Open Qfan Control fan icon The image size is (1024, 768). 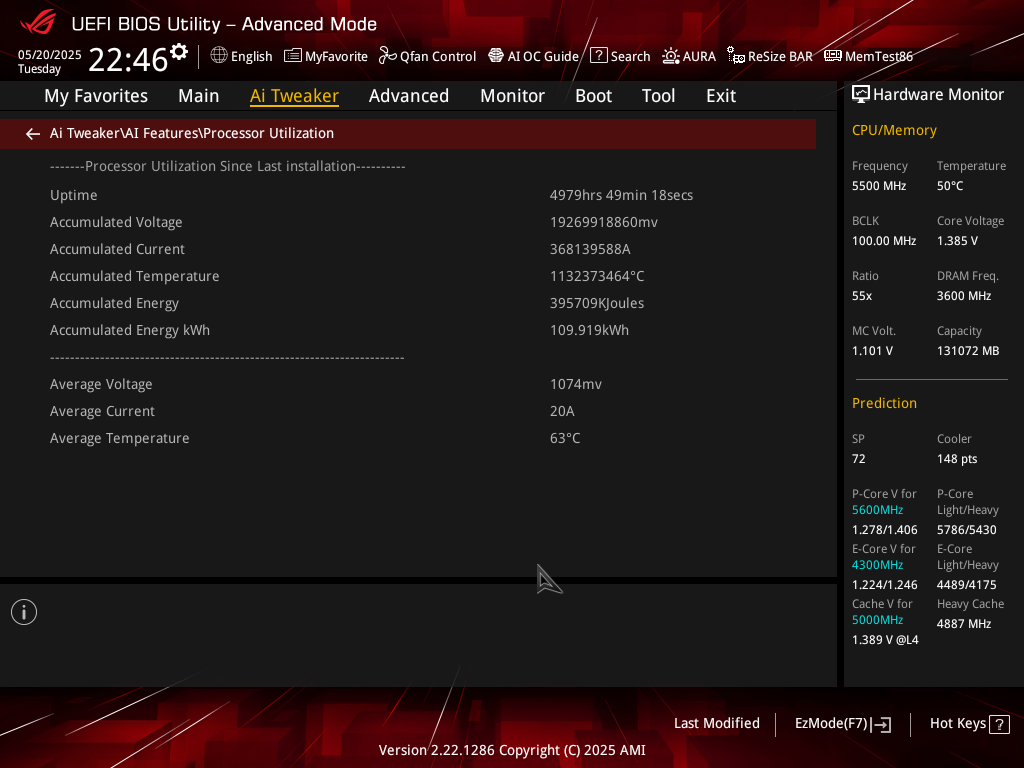(388, 56)
